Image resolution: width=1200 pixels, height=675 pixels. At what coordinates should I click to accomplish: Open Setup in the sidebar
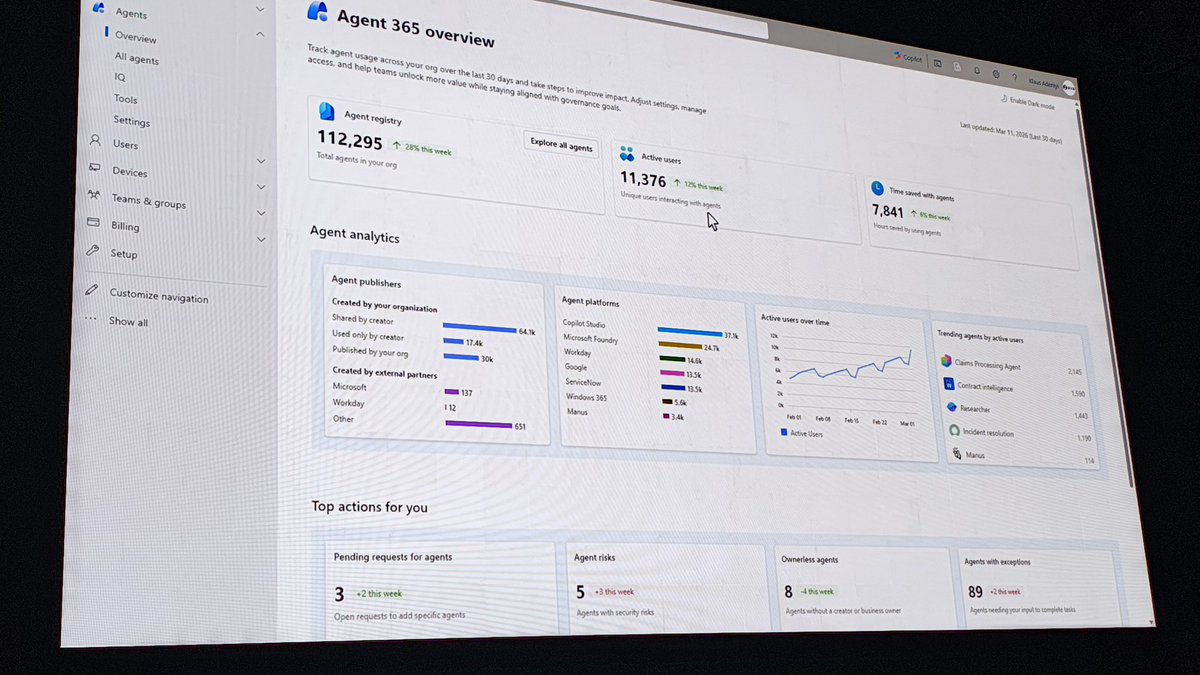pyautogui.click(x=123, y=253)
